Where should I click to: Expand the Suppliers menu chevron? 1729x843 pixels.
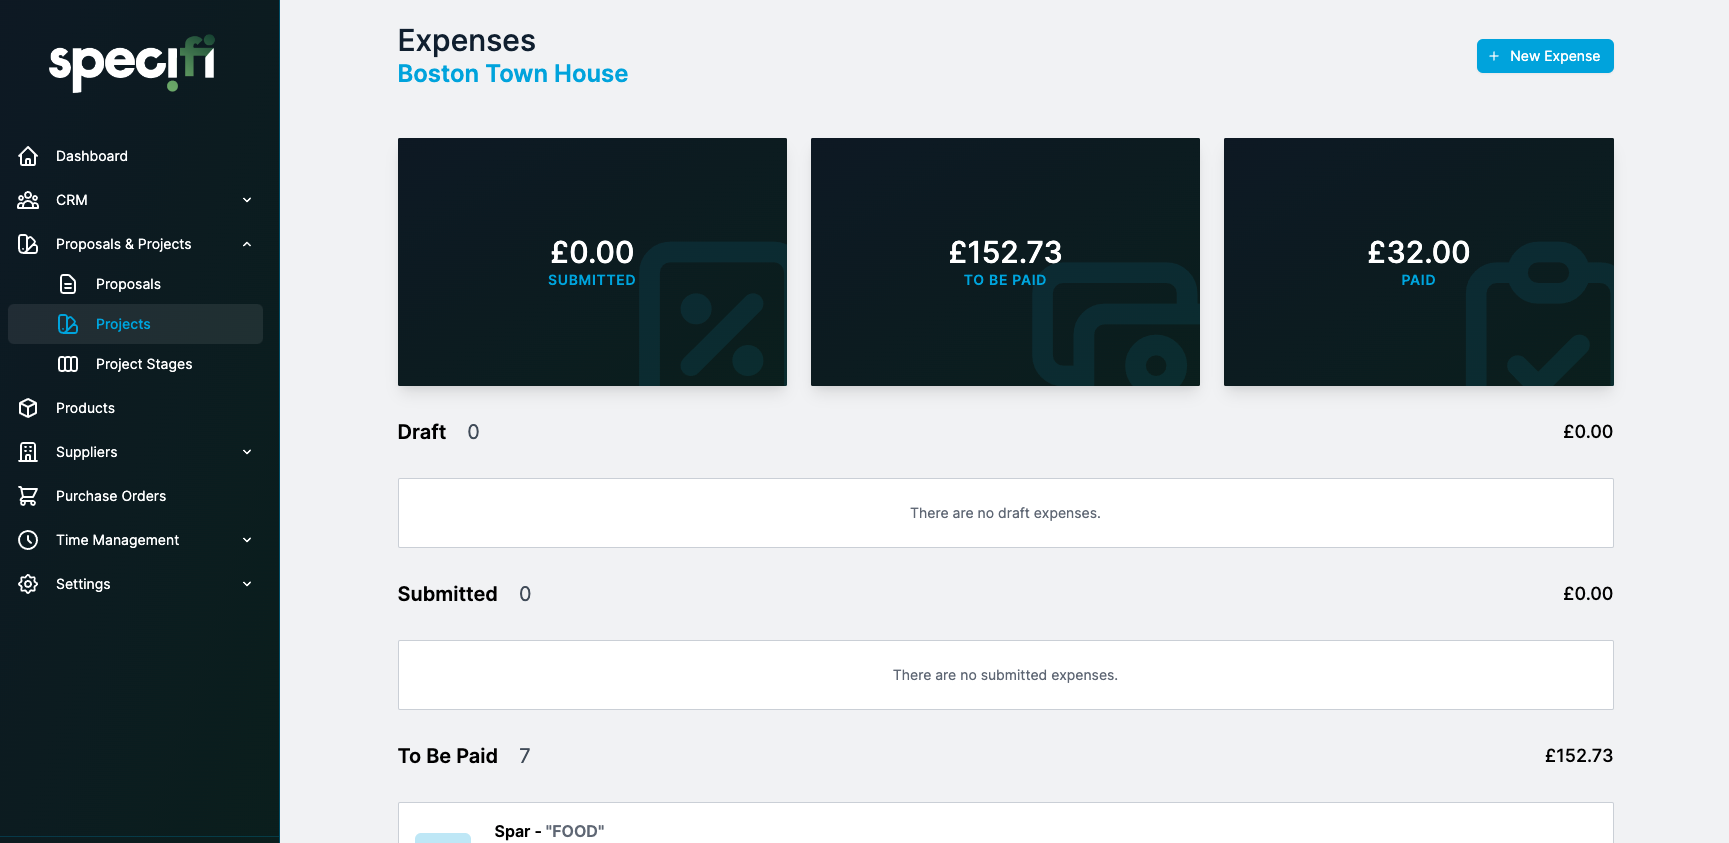click(247, 452)
